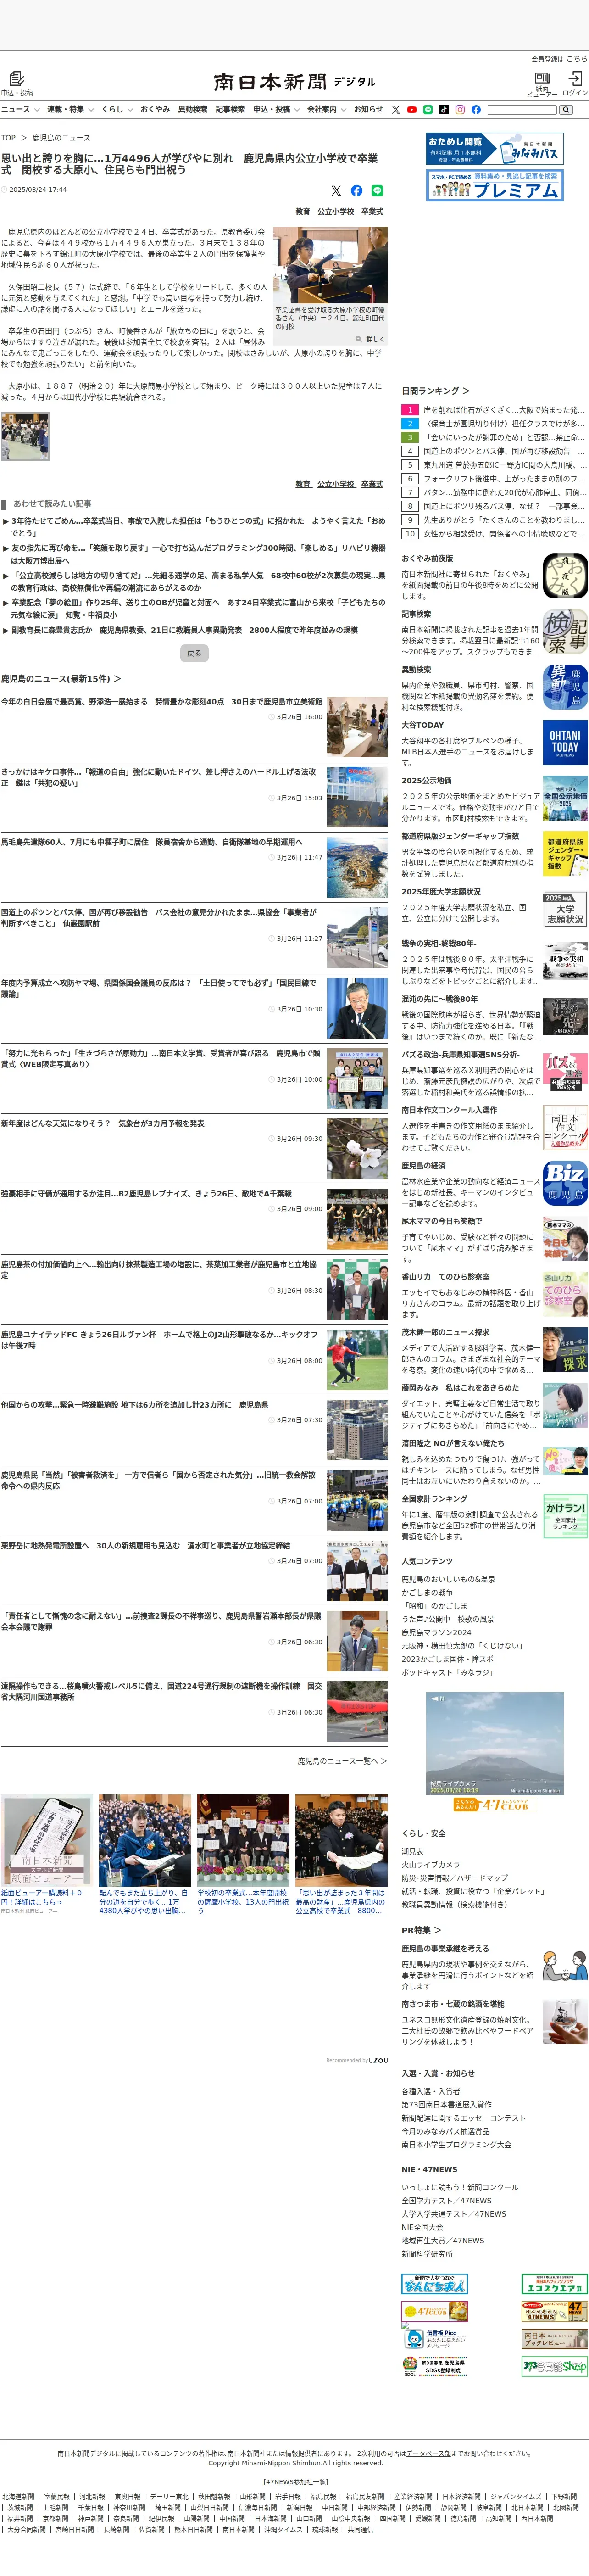Share article on LINE under headline
Screen dimensions: 589x2576
pyautogui.click(x=377, y=190)
